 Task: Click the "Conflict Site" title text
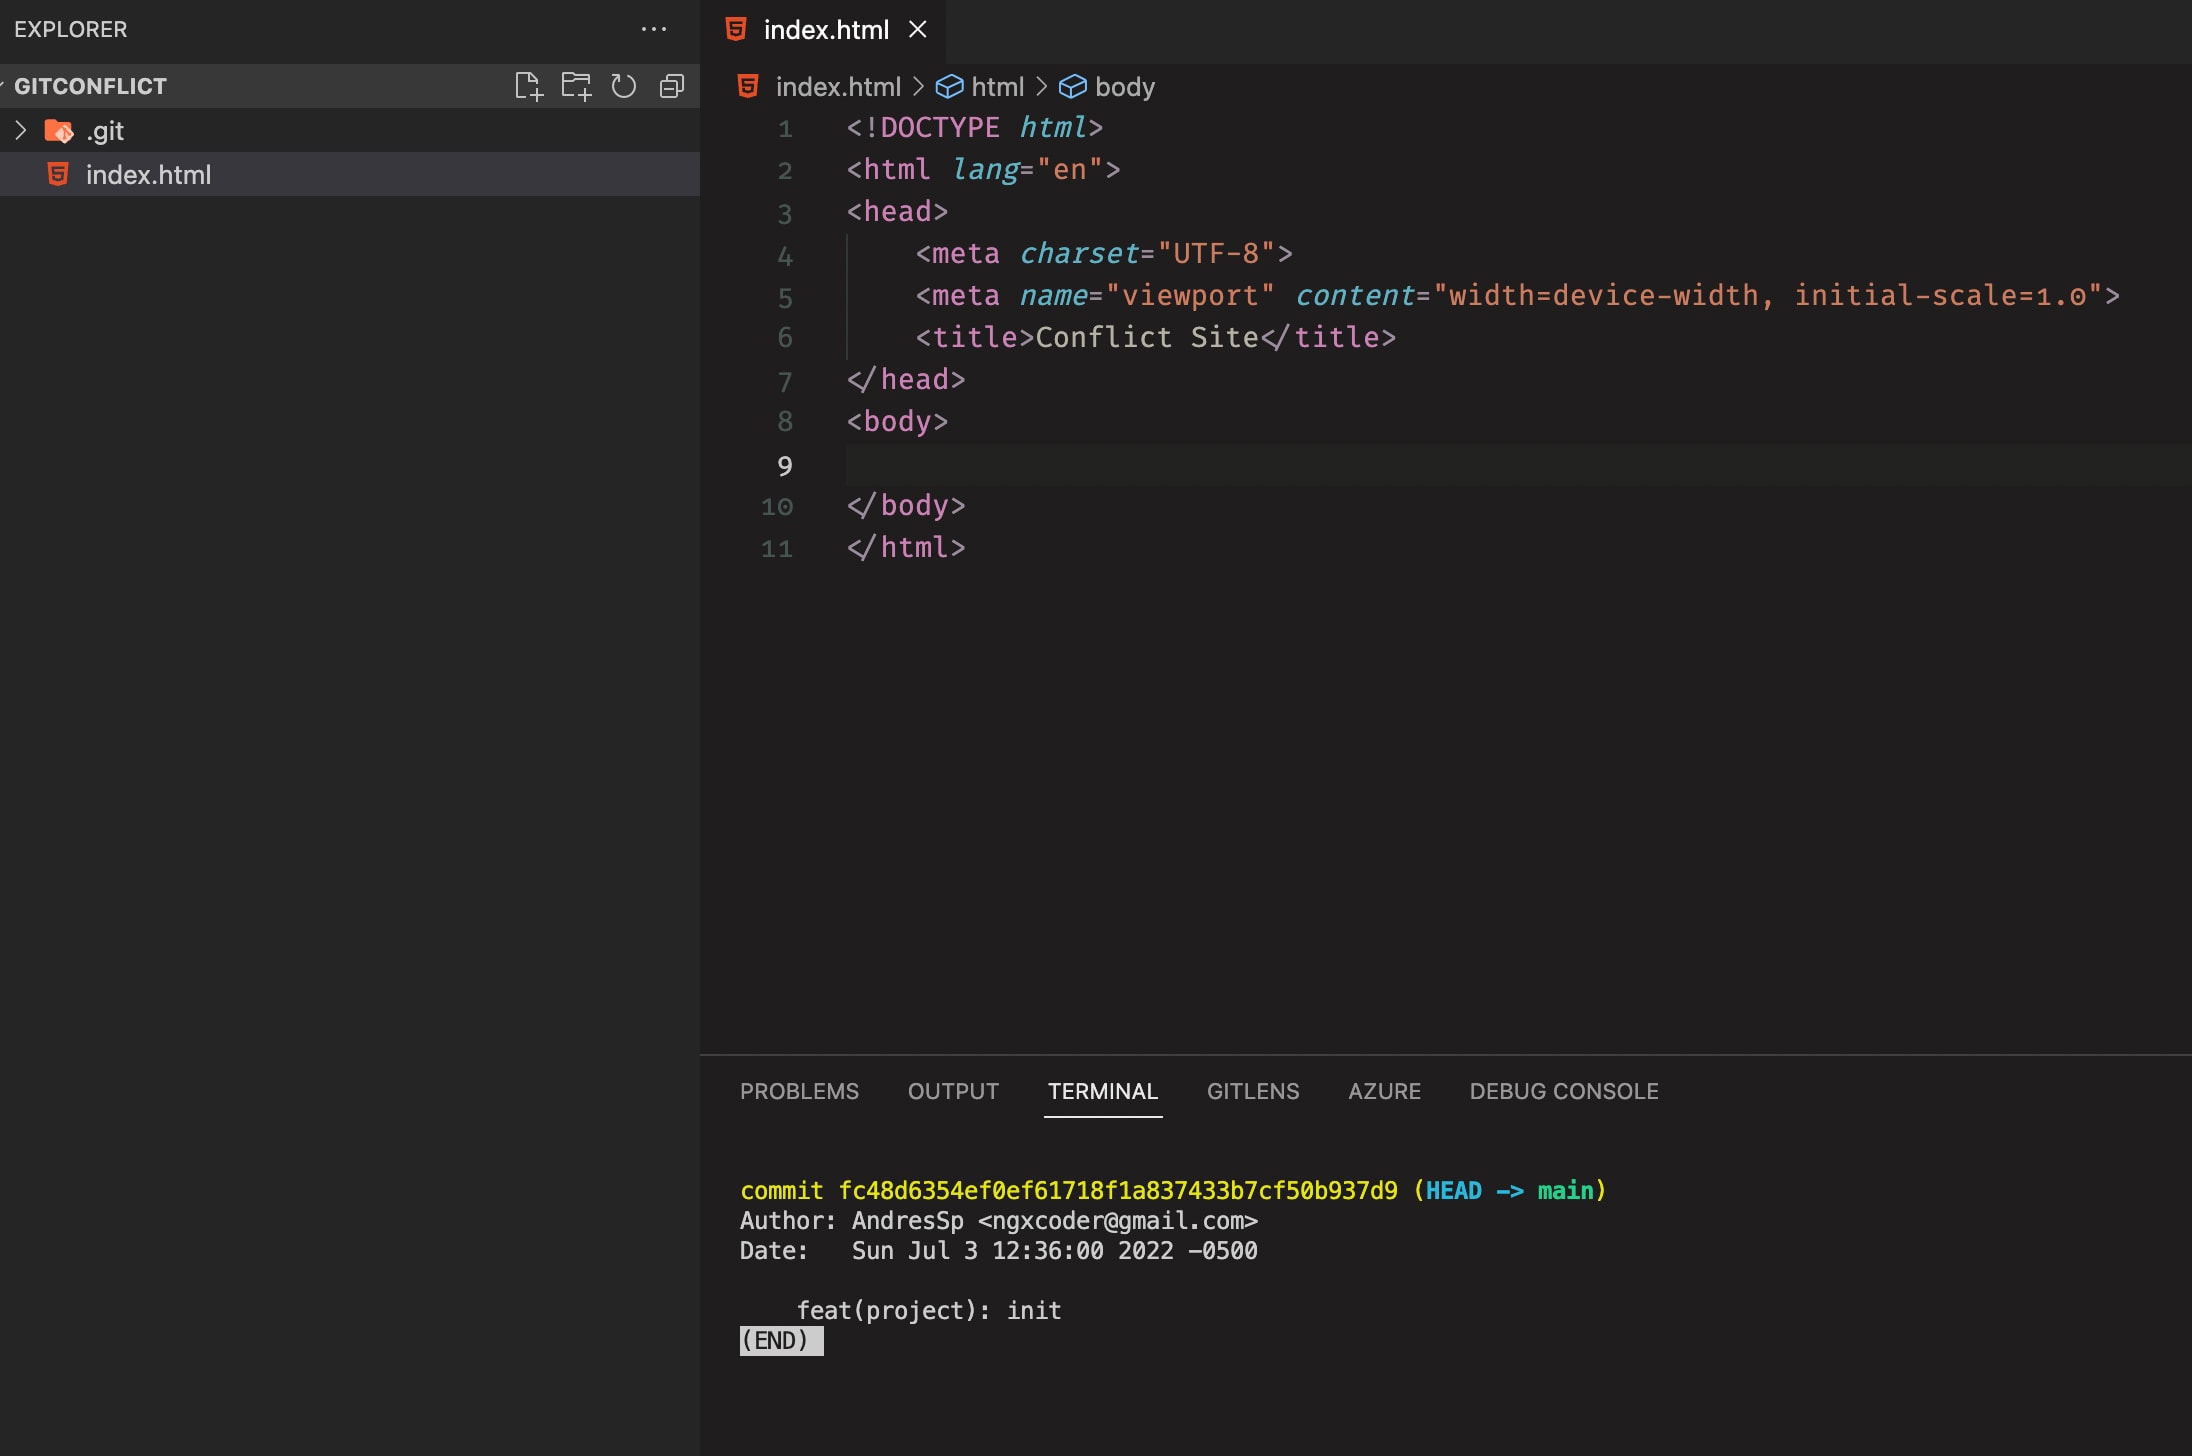click(1147, 337)
